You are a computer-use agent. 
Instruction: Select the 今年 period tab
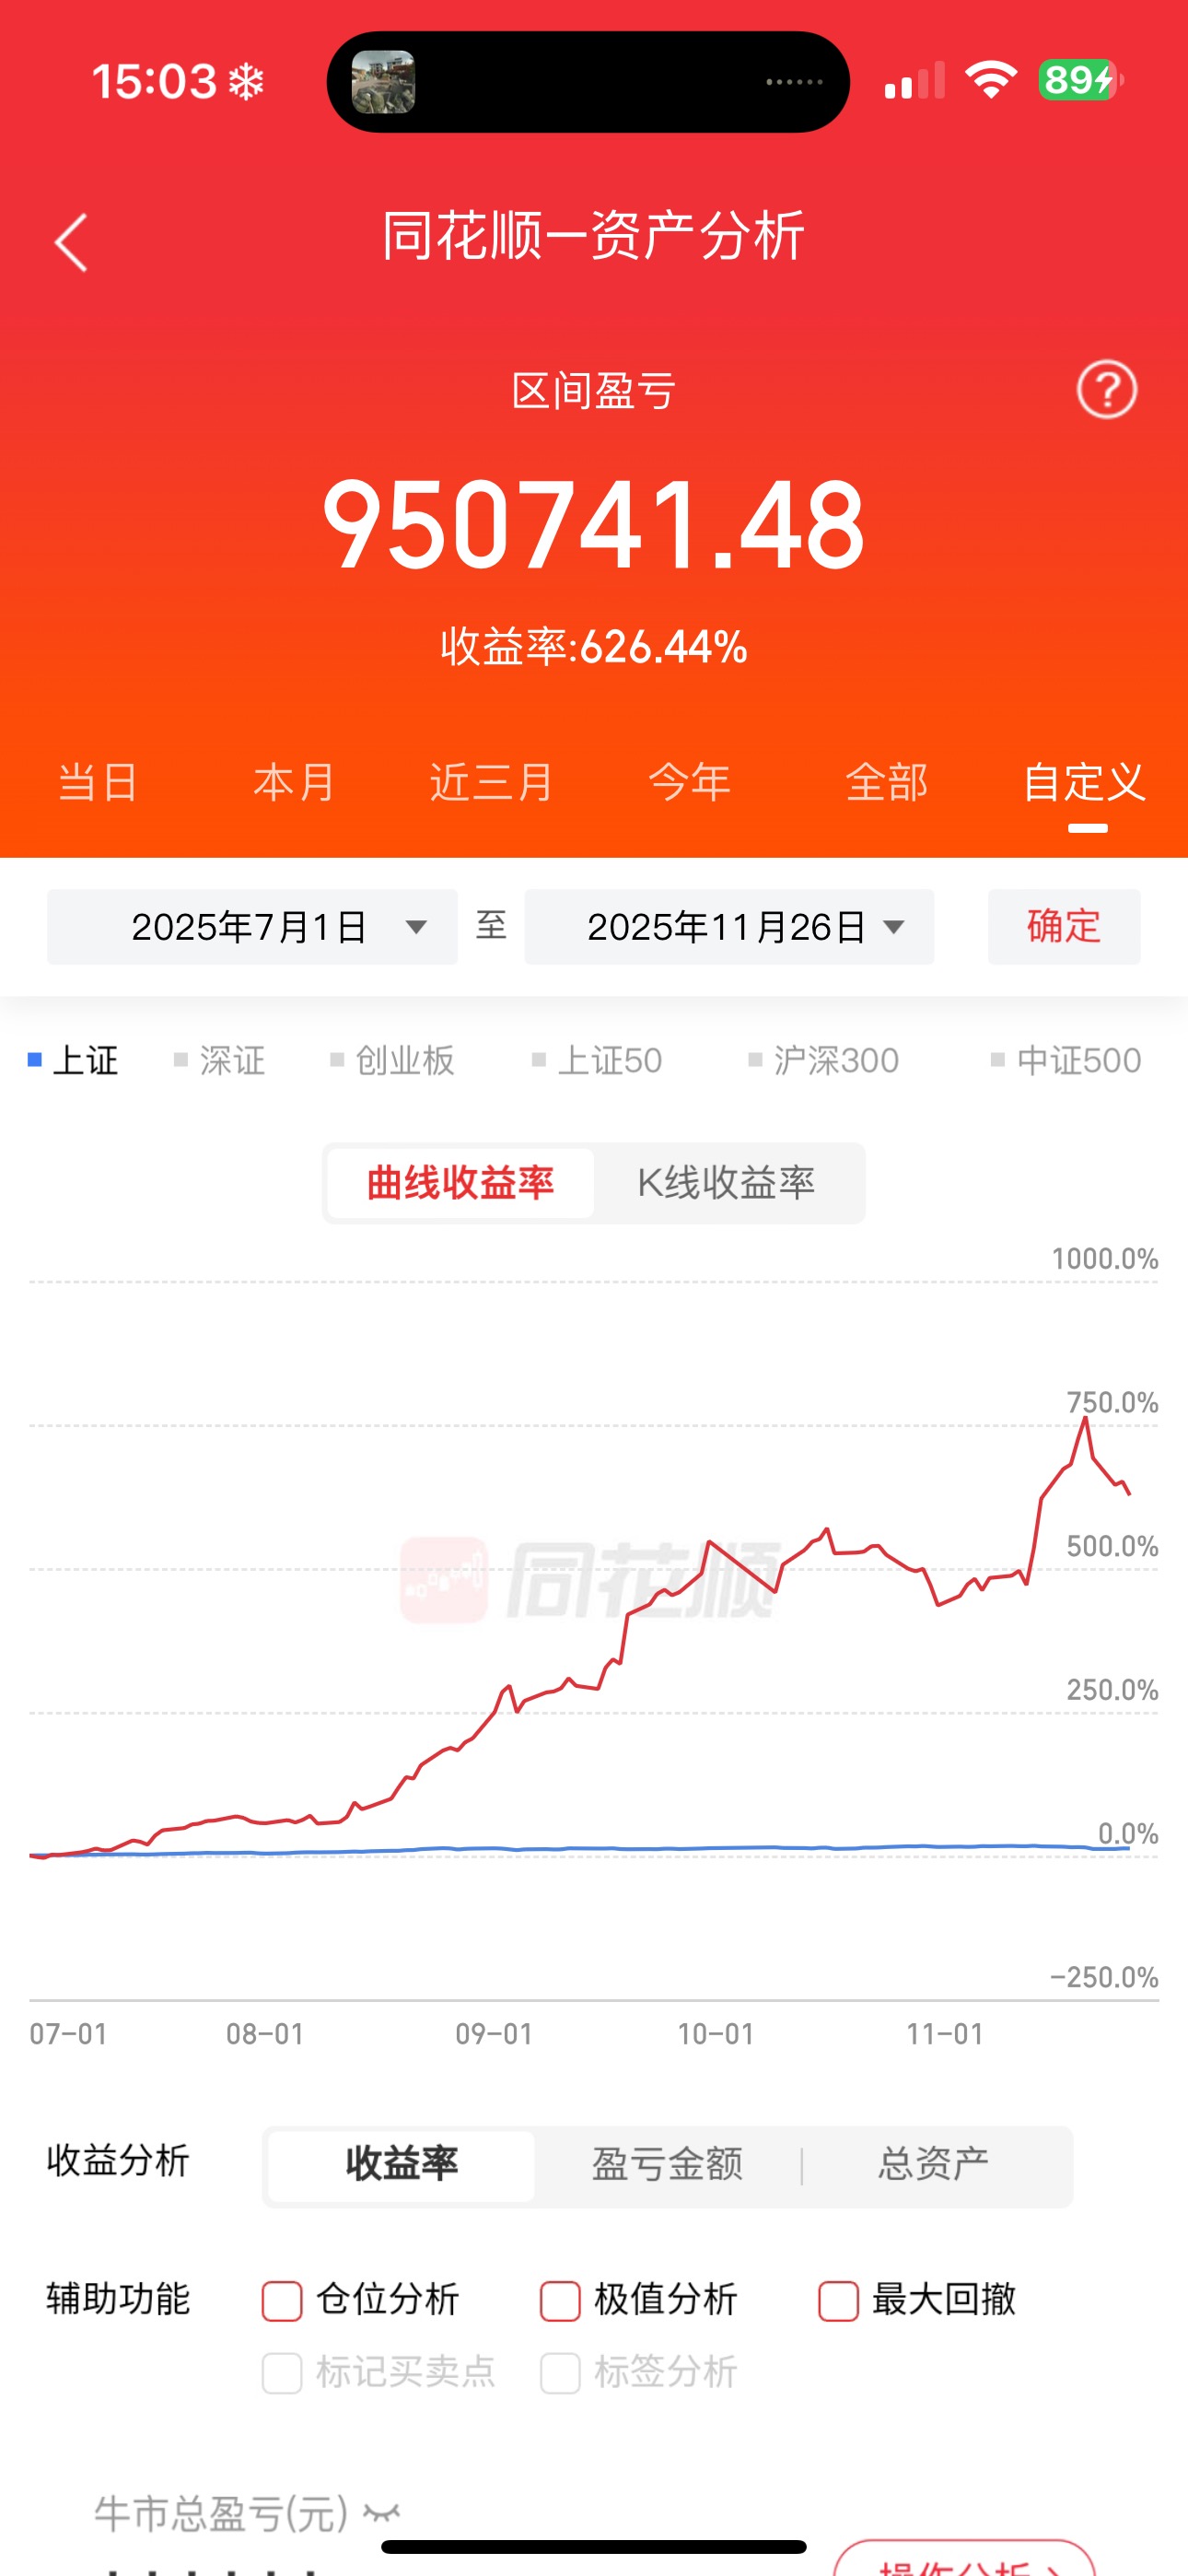(689, 782)
